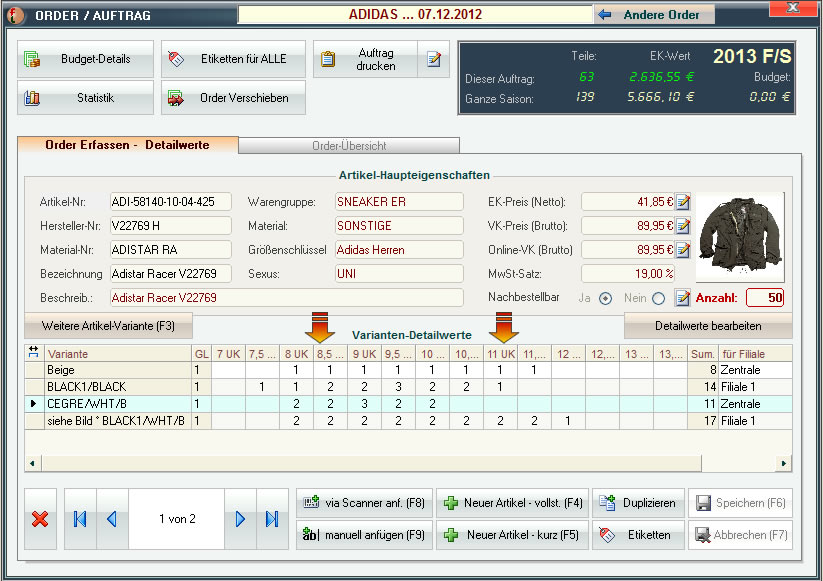Click für Filiale column header
Viewport: 823px width, 581px height.
[x=755, y=354]
